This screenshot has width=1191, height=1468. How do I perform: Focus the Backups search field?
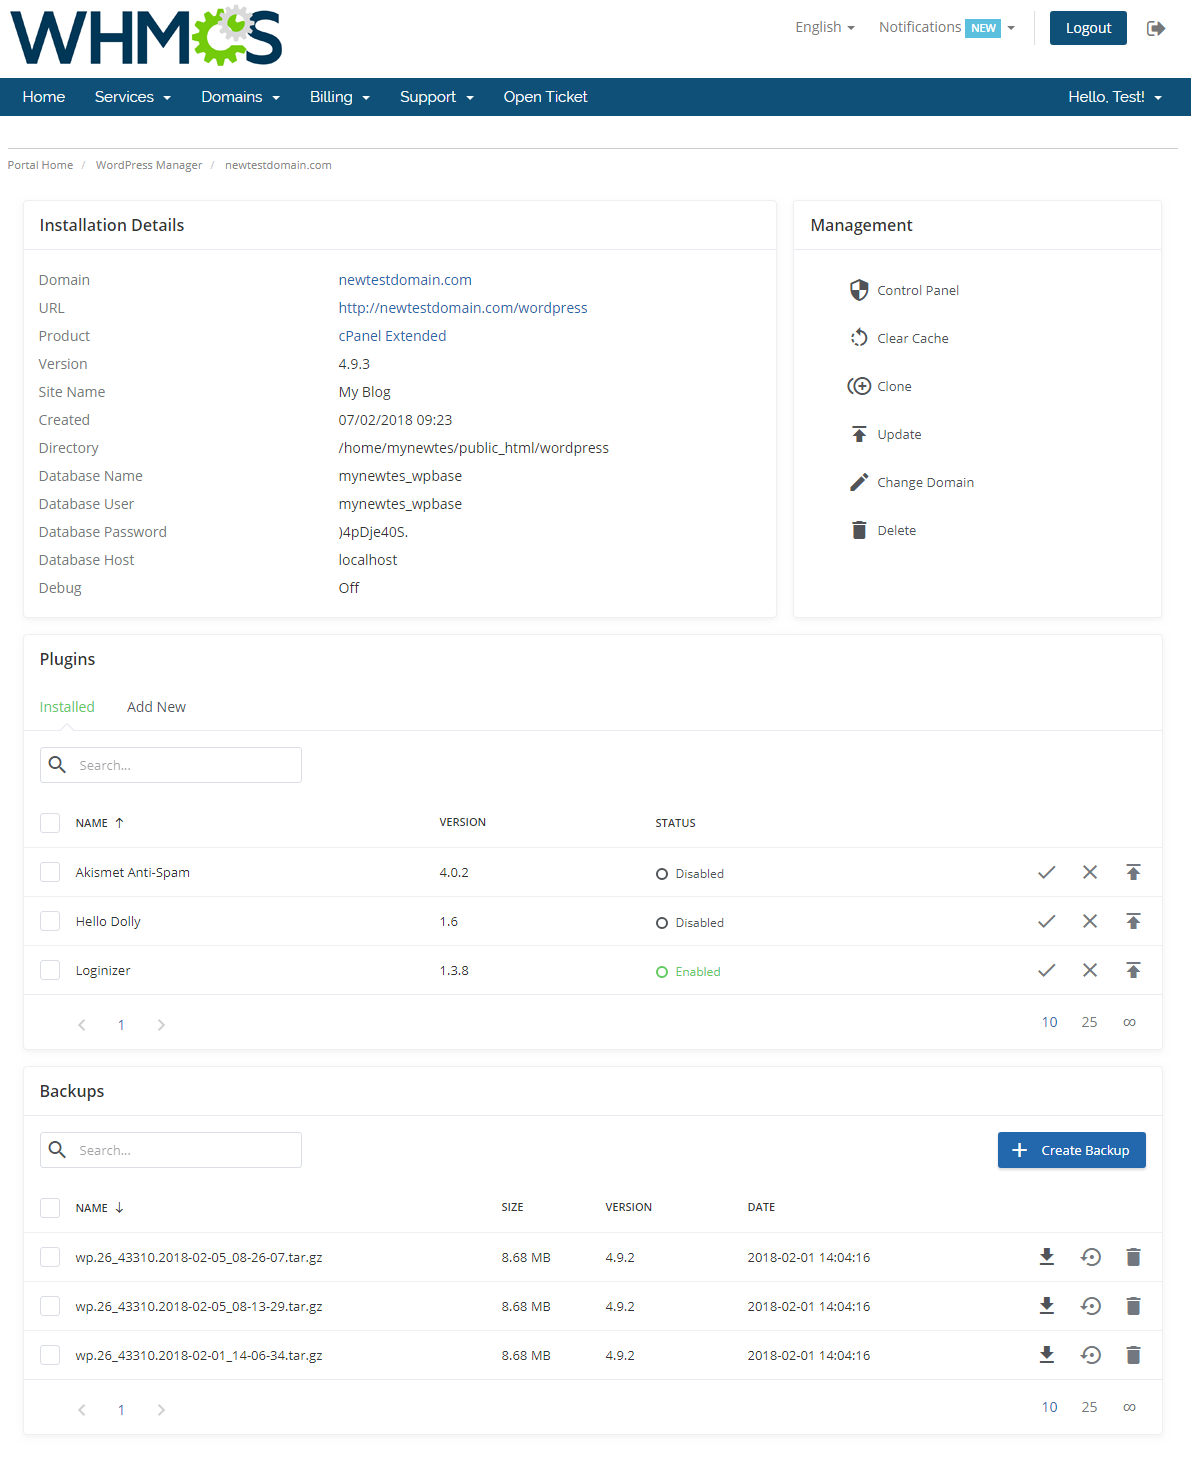pyautogui.click(x=171, y=1150)
